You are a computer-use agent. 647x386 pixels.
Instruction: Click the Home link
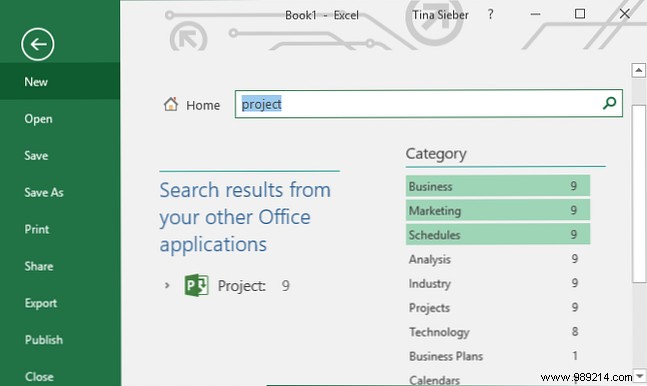(x=203, y=105)
